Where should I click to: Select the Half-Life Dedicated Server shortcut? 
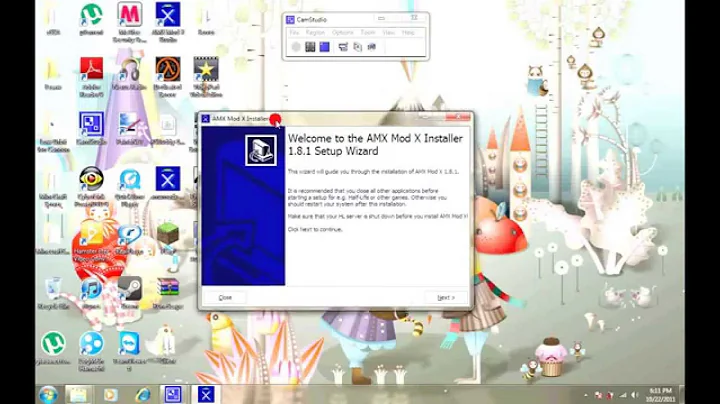click(x=168, y=77)
